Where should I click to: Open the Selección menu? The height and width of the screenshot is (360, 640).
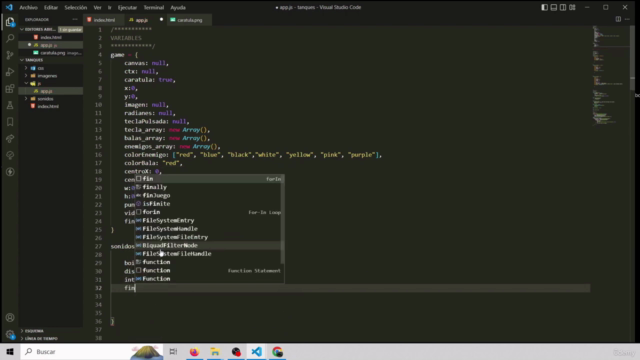coord(76,7)
